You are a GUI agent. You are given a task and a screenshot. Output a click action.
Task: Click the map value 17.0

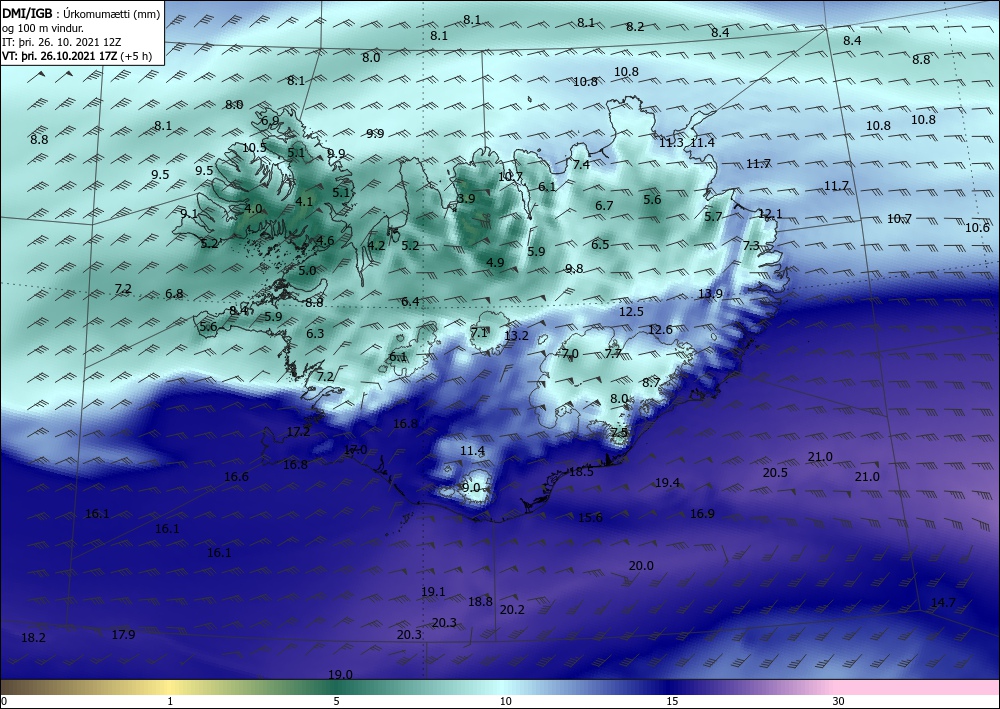pos(355,450)
